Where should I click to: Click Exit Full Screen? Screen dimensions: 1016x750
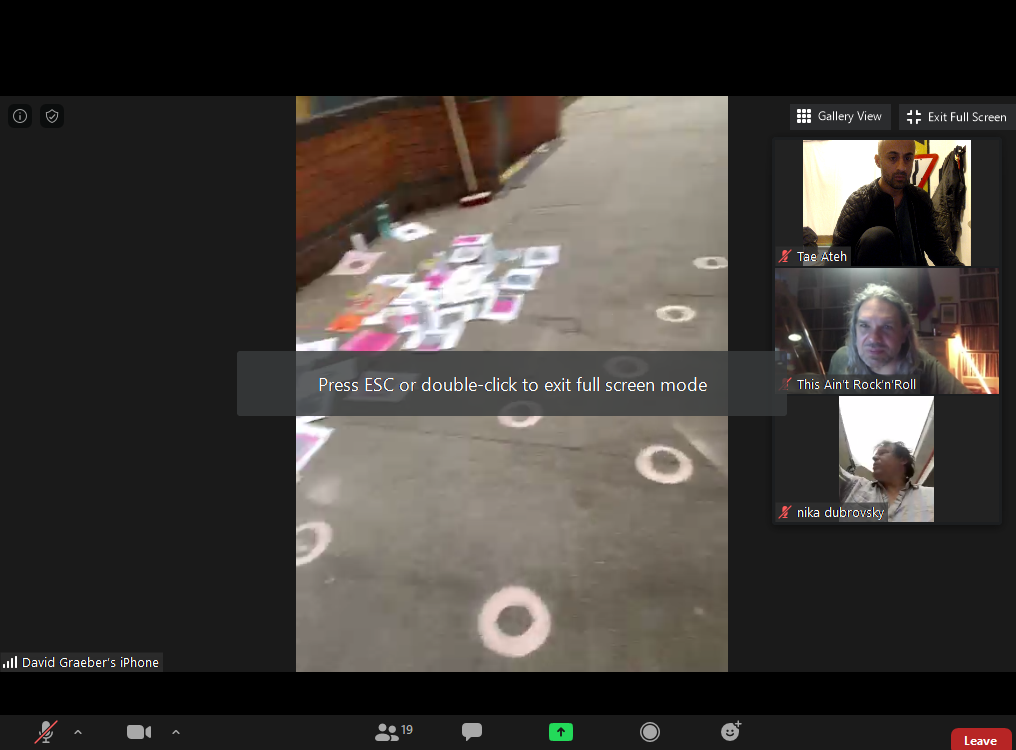(x=956, y=117)
